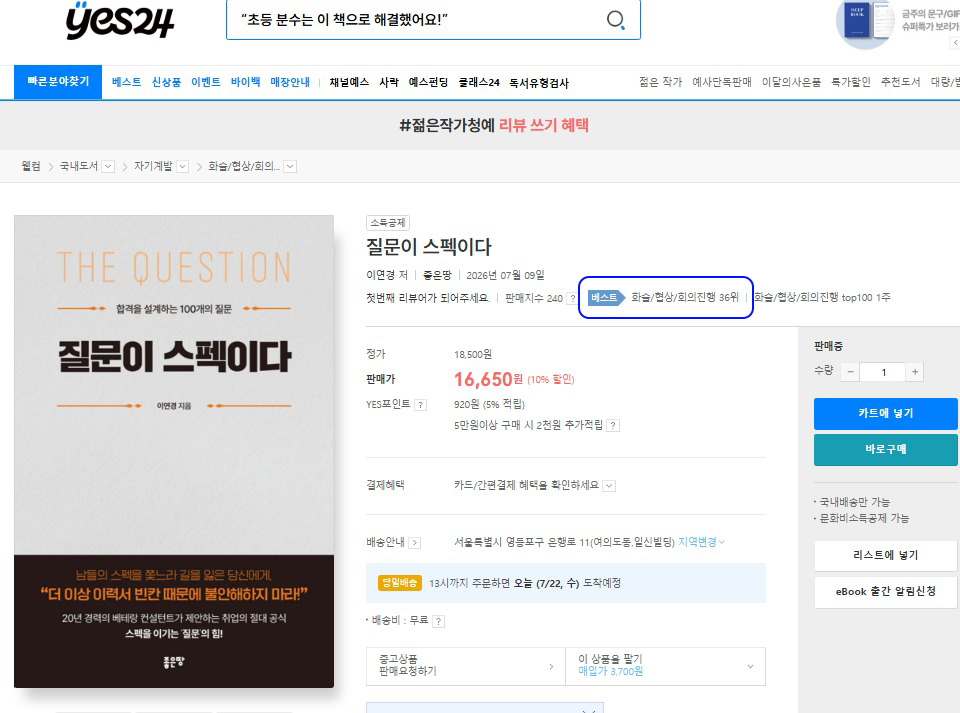Open the 배송안내 arrow icon
This screenshot has width=960, height=713.
414,543
